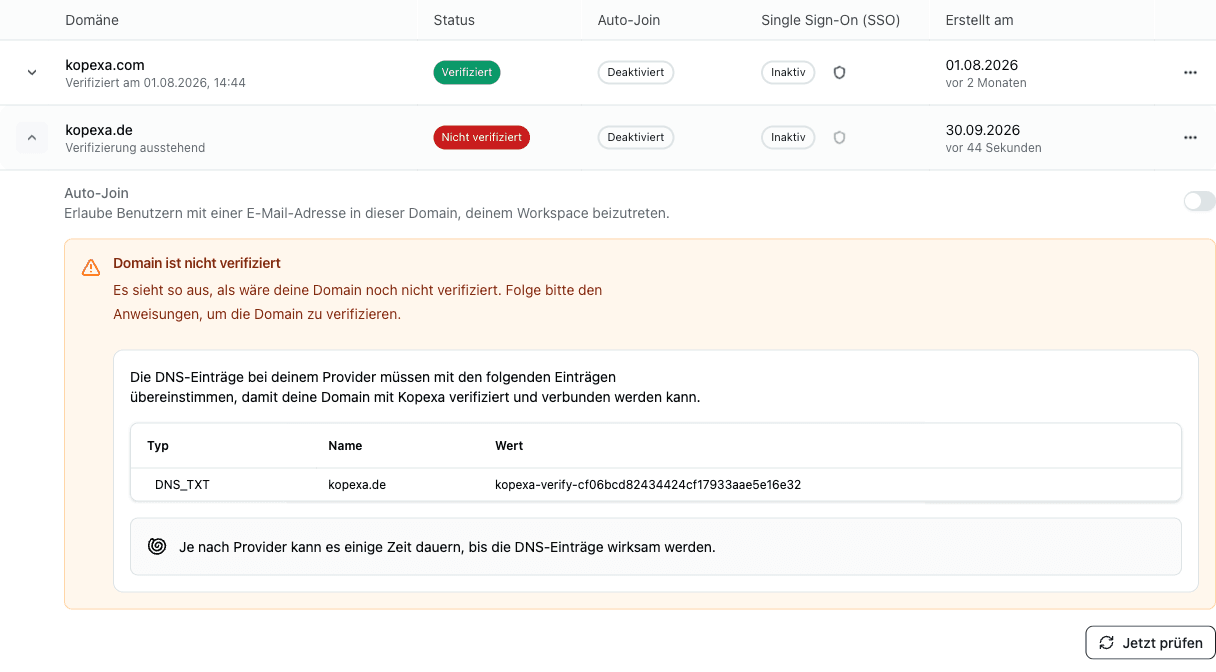Click the Verifizierung ausstehend subtitle
1216x672 pixels.
tap(135, 148)
